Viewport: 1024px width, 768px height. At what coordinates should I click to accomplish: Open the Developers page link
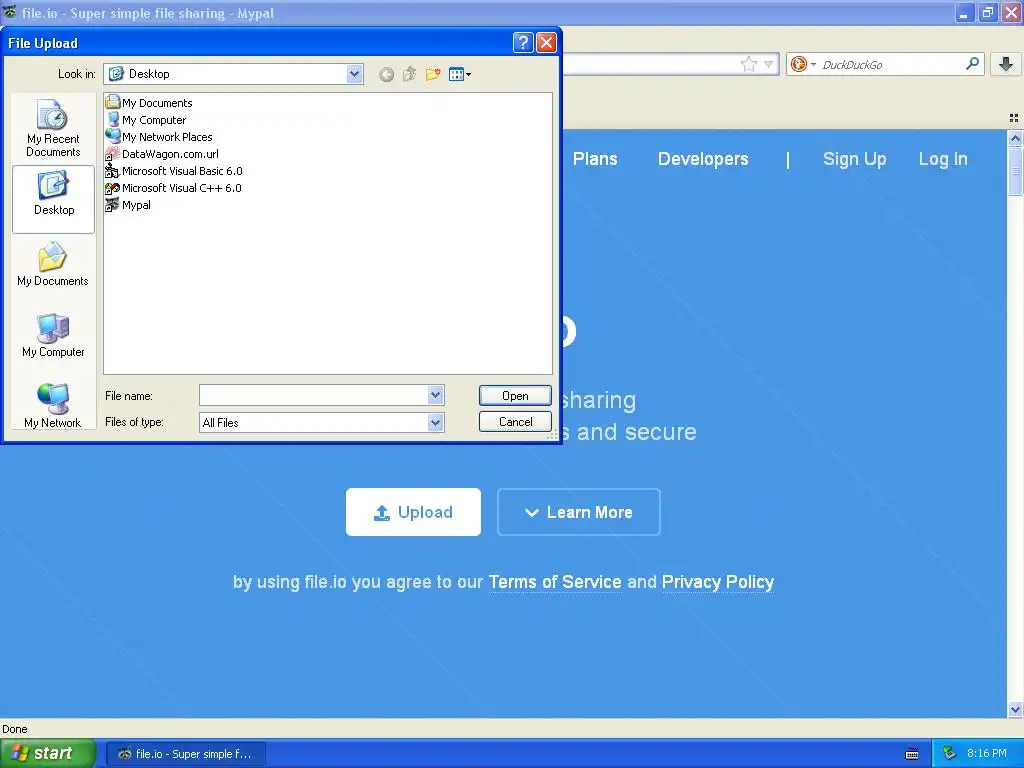pos(703,159)
